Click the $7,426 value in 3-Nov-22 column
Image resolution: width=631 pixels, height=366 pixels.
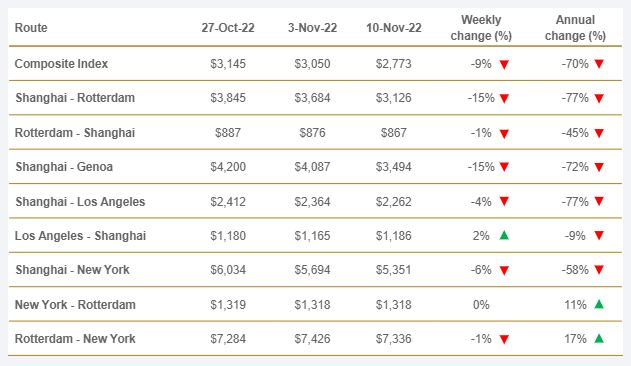coord(312,339)
